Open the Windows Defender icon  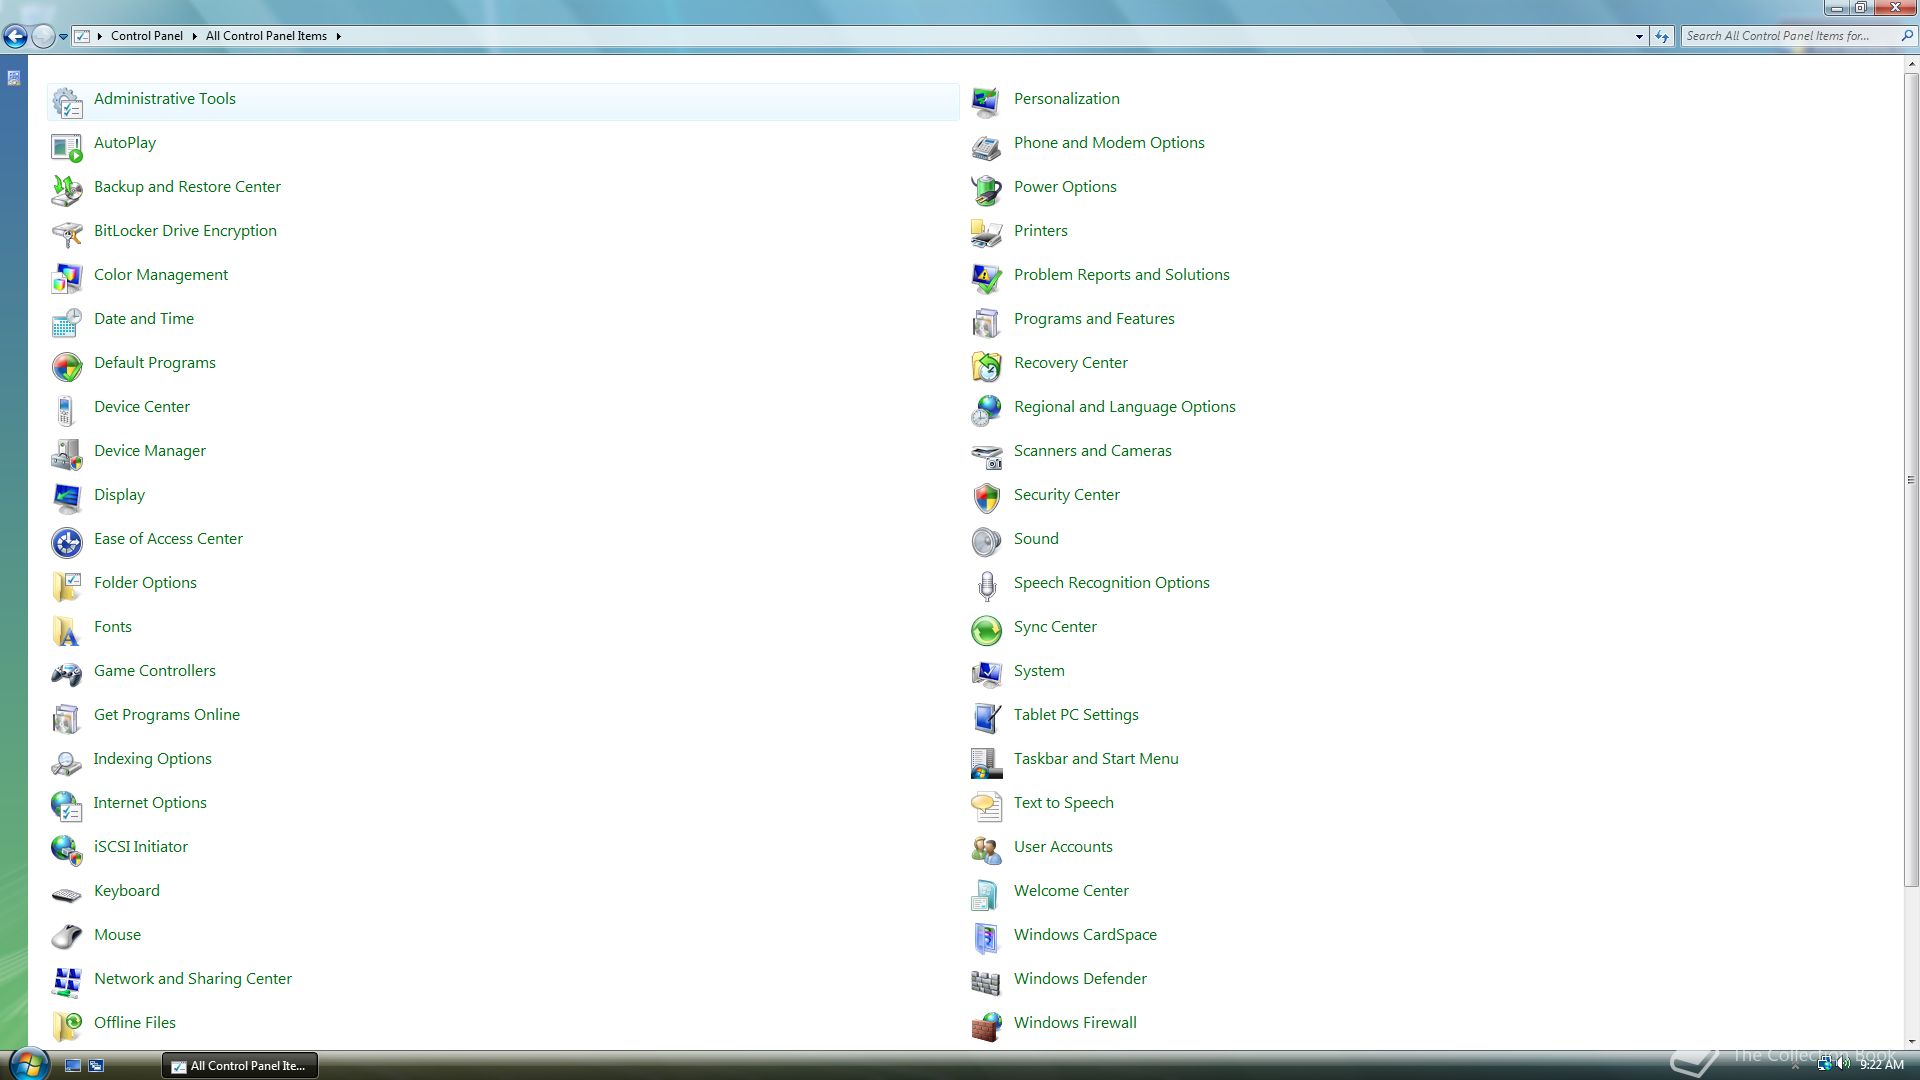pos(986,982)
